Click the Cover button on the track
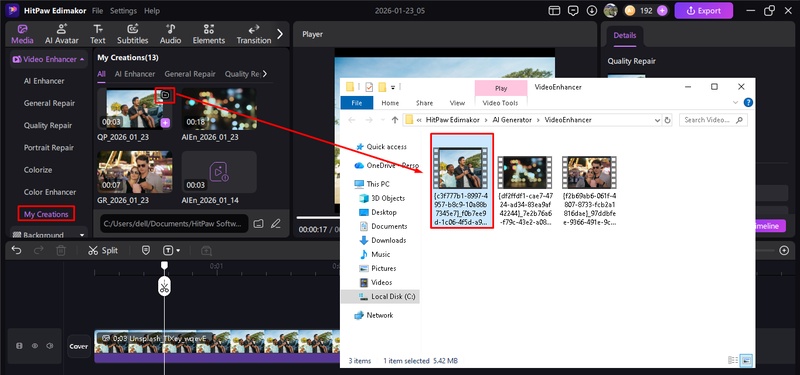Viewport: 800px width, 375px height. coord(79,346)
